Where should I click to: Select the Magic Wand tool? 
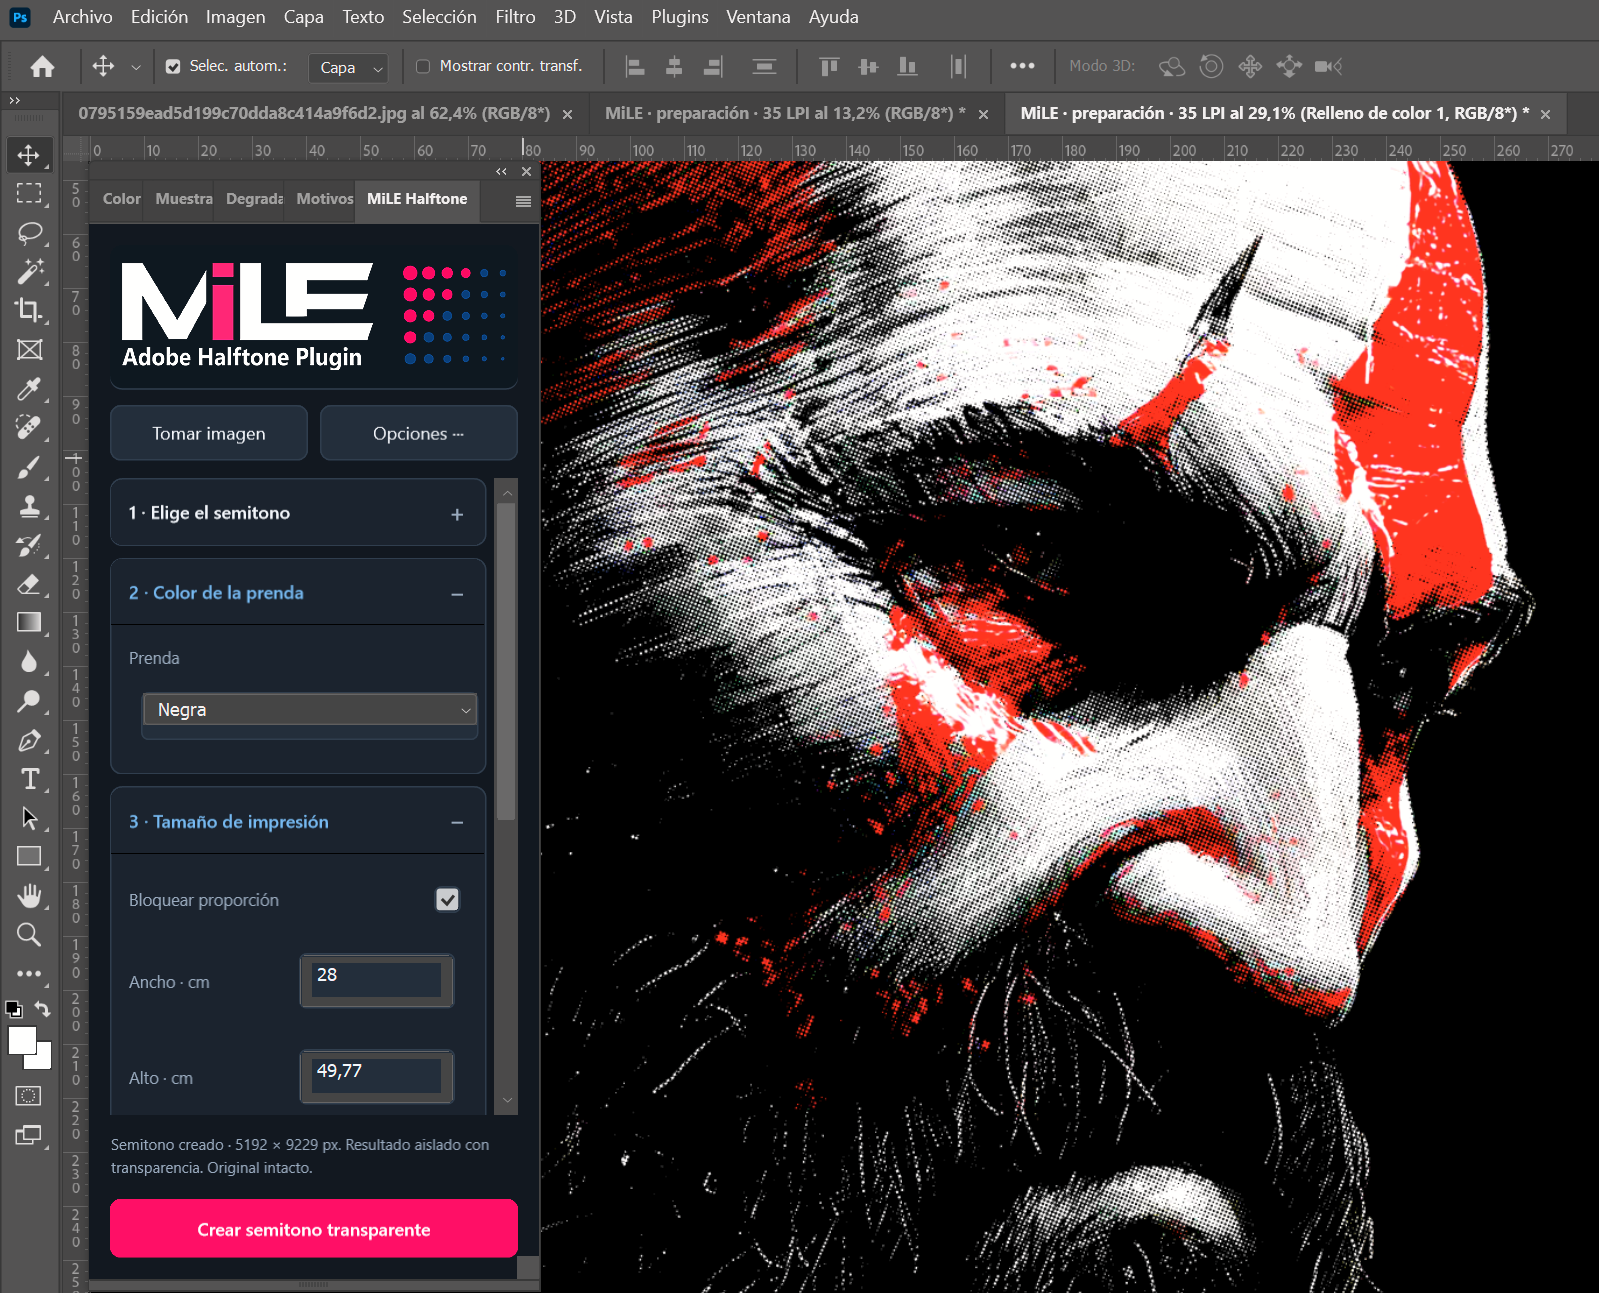coord(29,271)
